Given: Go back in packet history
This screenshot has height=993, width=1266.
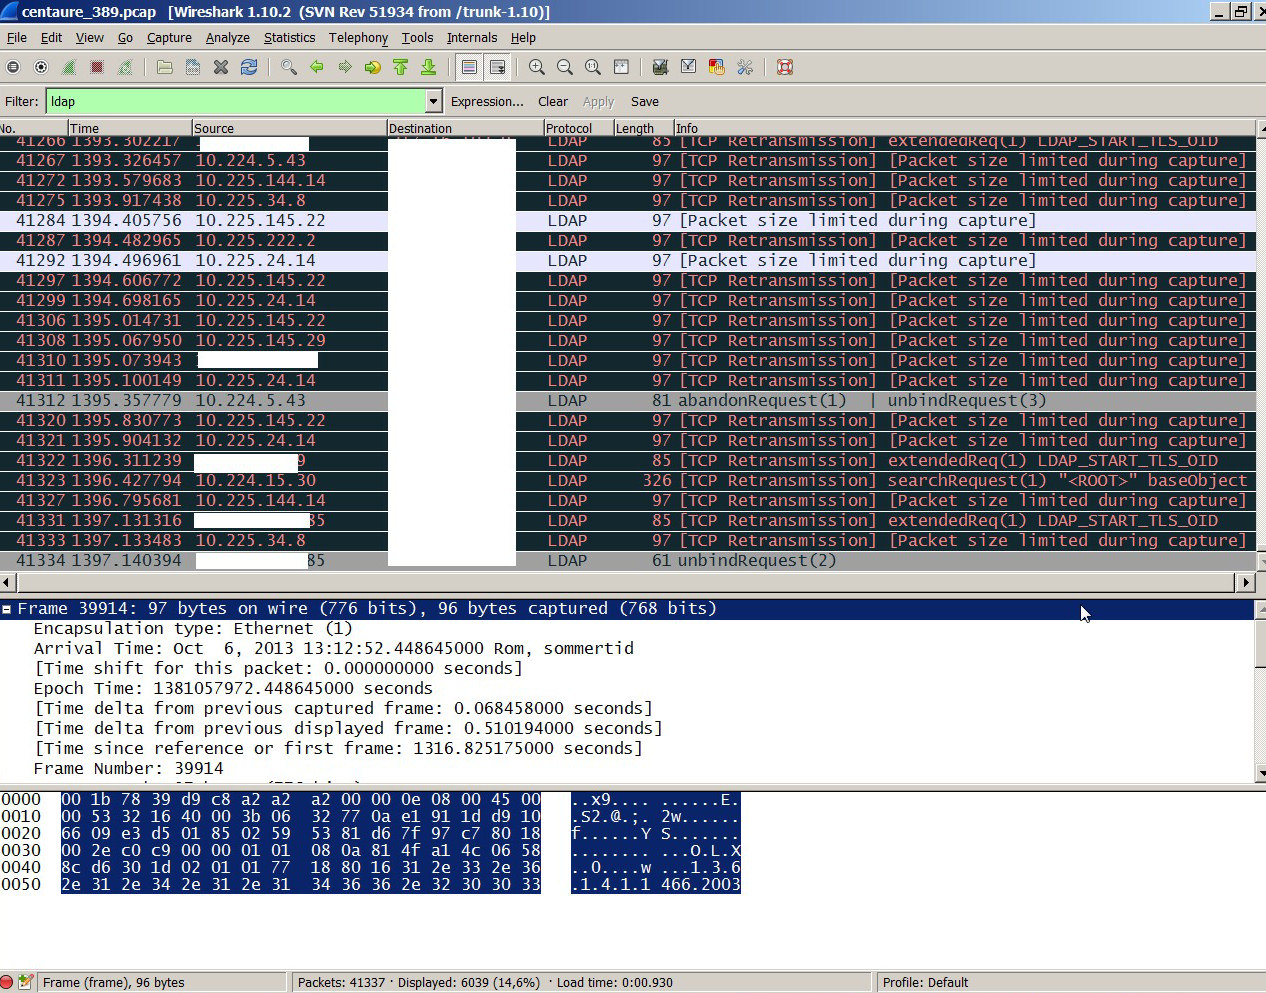Looking at the screenshot, I should pyautogui.click(x=317, y=67).
